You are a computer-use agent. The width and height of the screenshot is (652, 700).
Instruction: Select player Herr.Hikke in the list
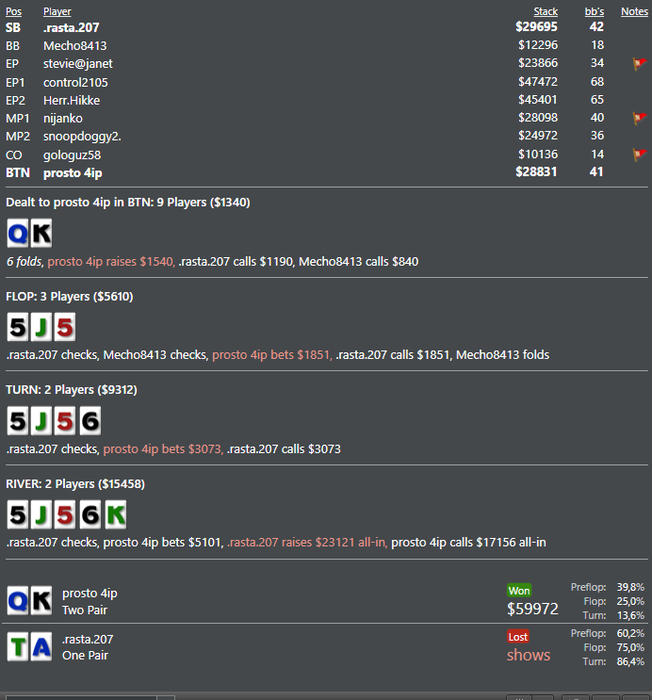tap(71, 100)
